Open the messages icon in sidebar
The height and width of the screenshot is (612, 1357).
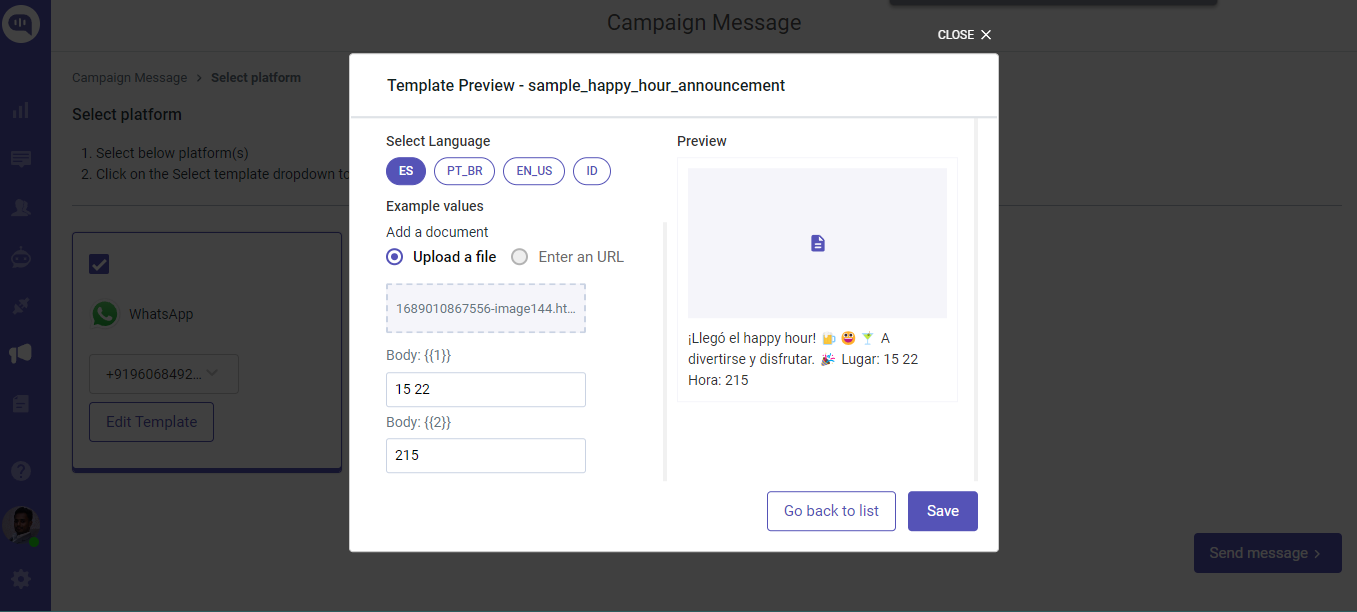[21, 159]
